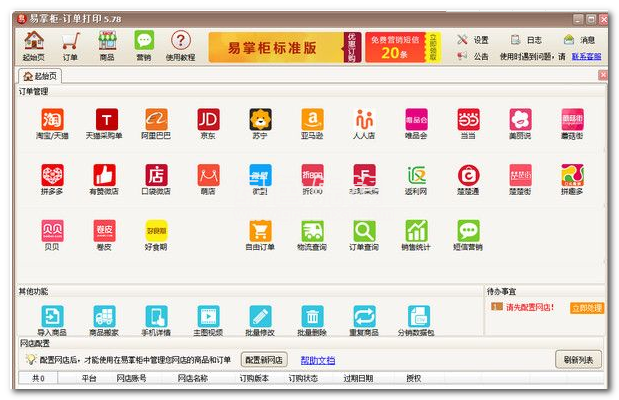Open 使用教程 help toolbar item
Viewport: 619px width, 400px height.
pos(181,46)
